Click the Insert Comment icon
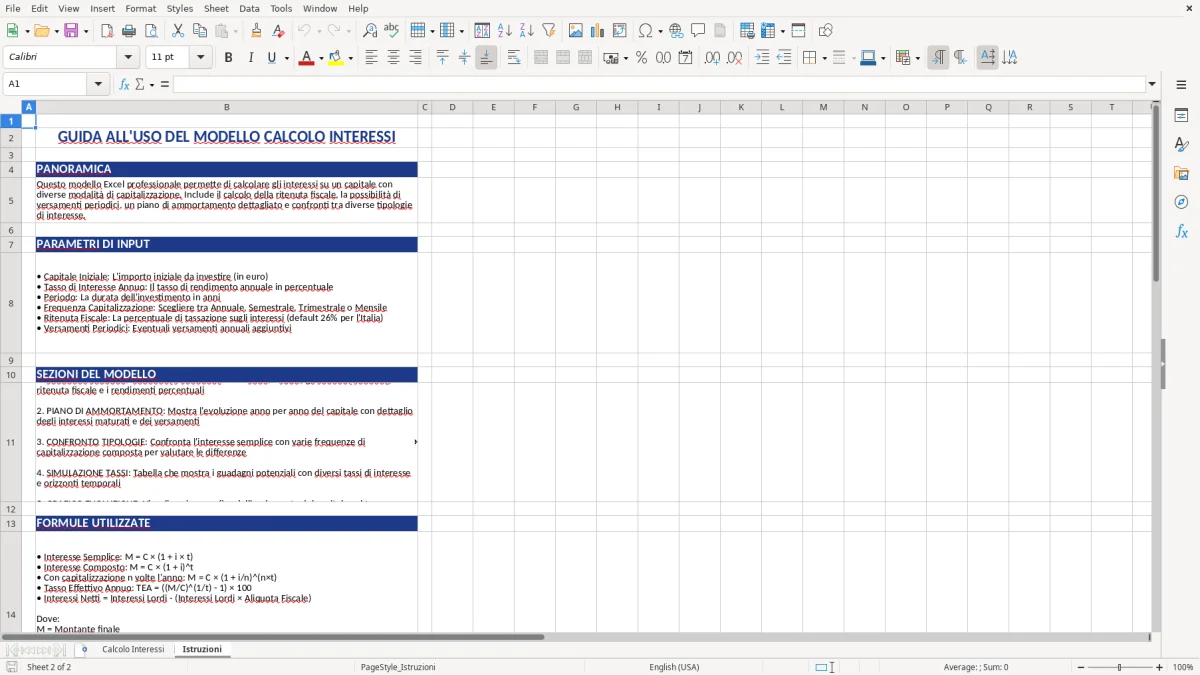The image size is (1200, 675). click(x=698, y=31)
